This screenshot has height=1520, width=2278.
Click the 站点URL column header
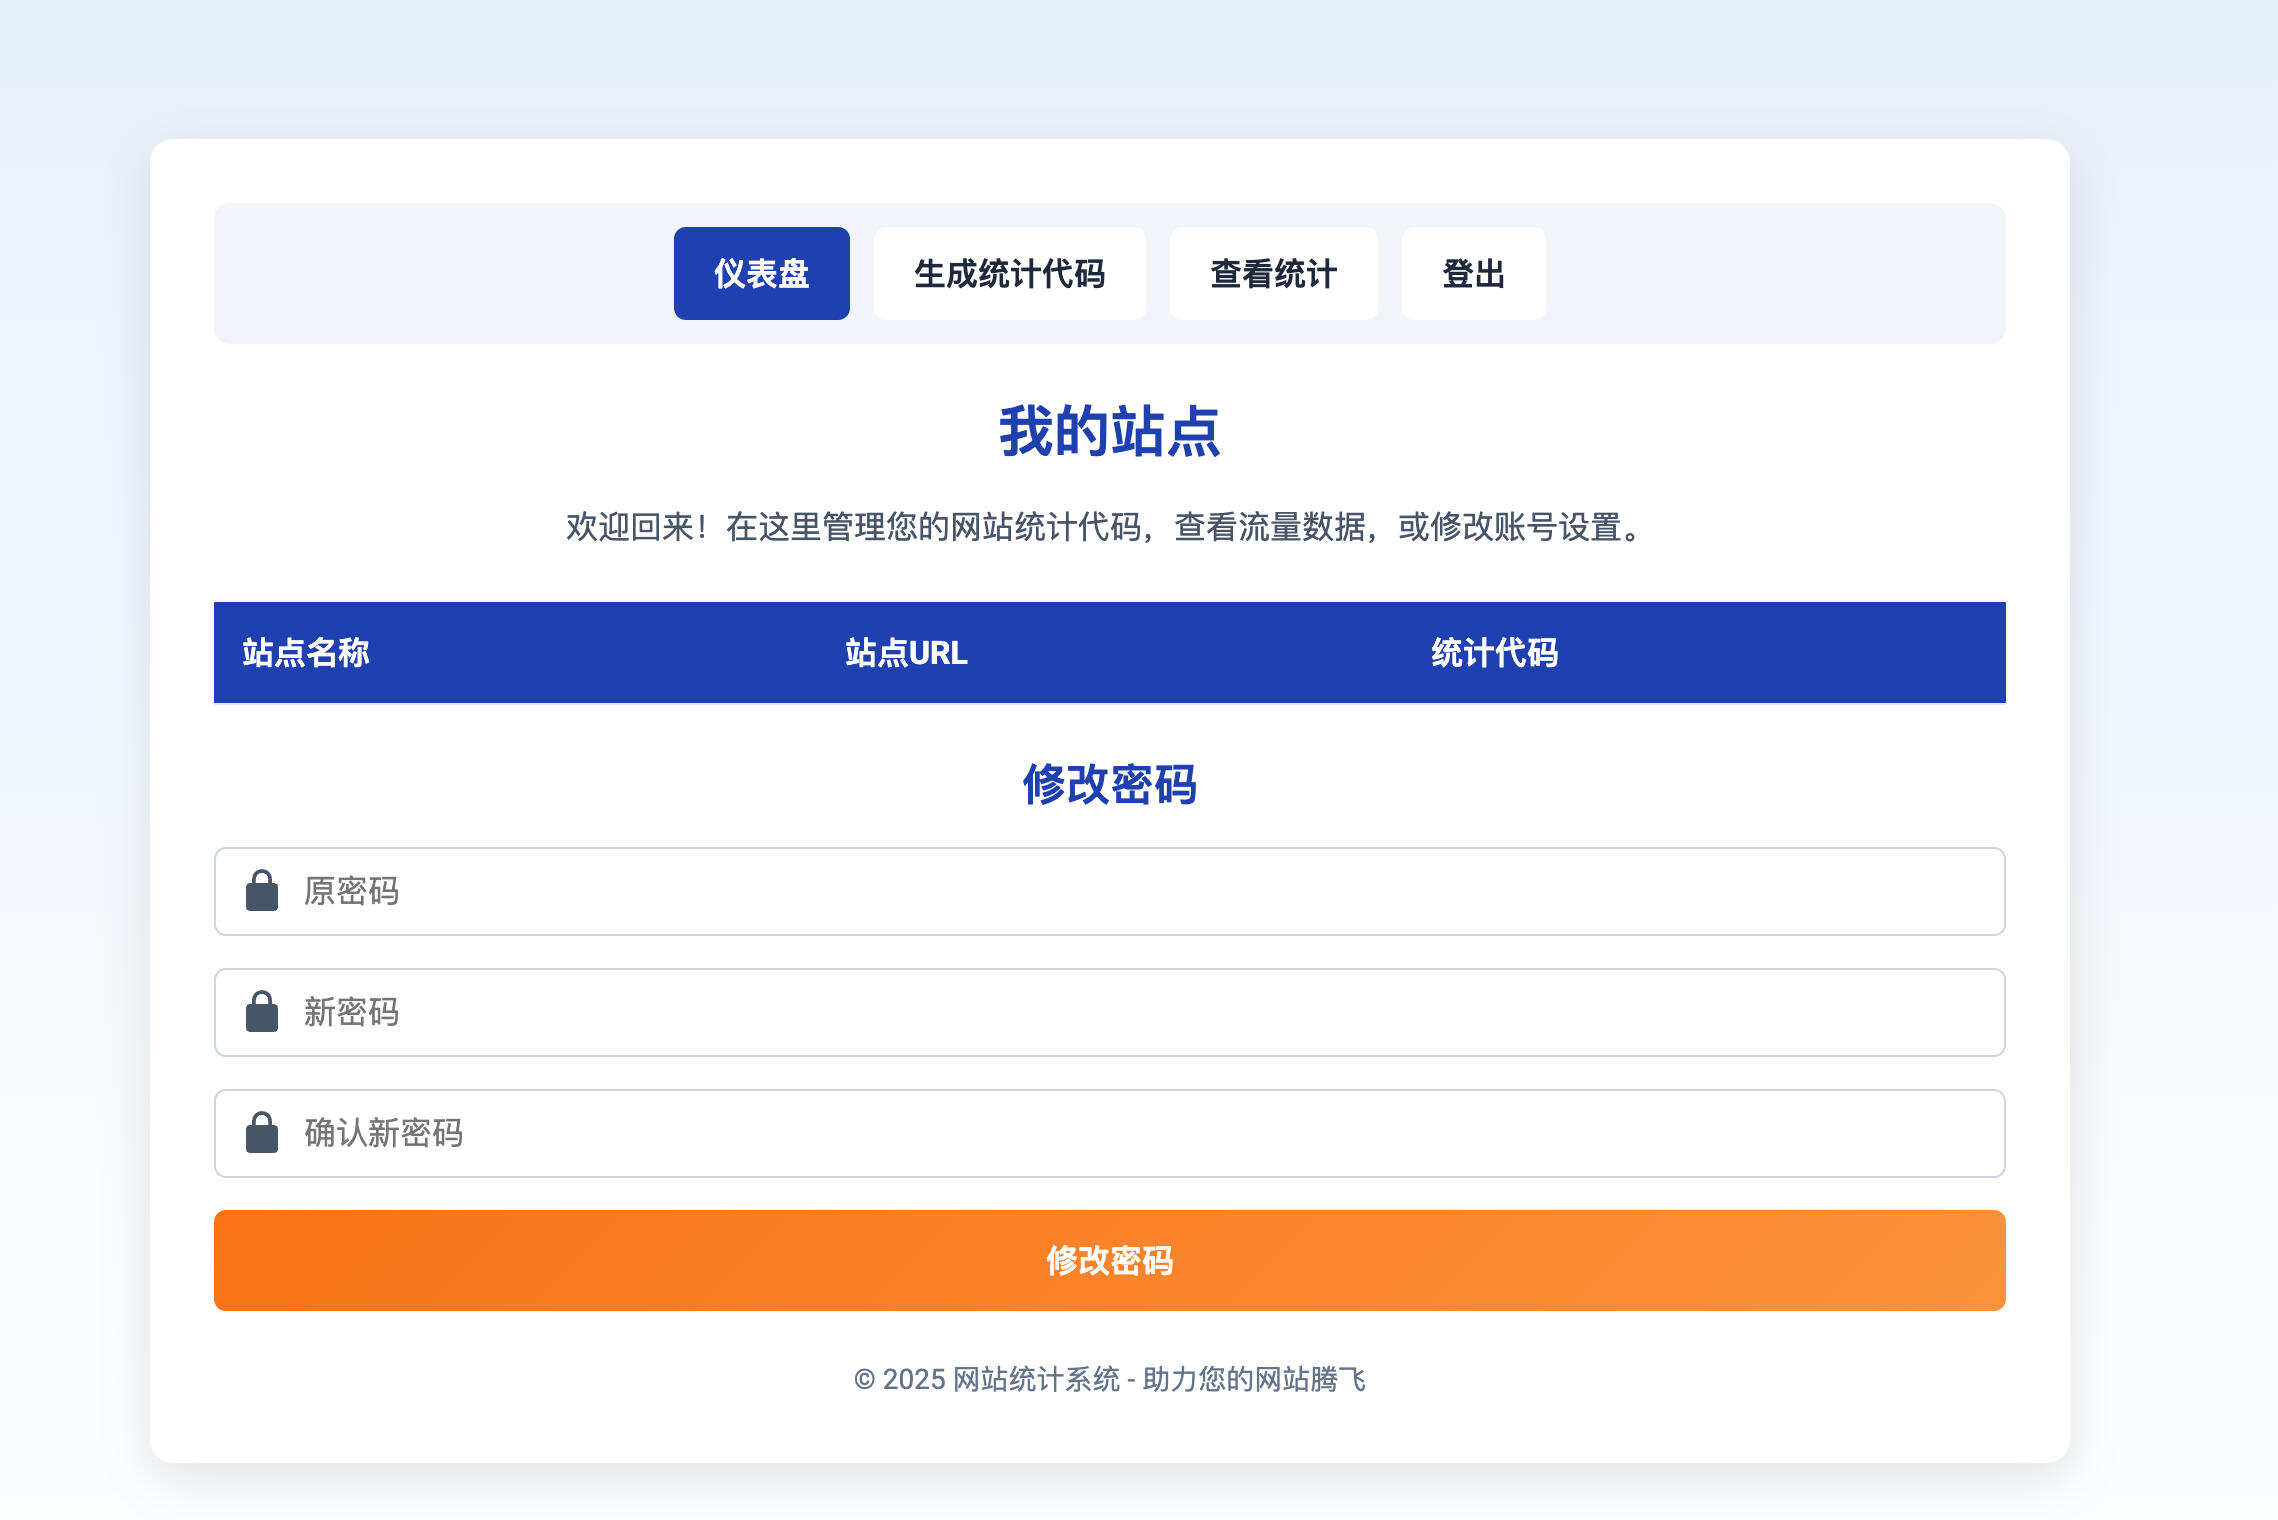(x=903, y=653)
